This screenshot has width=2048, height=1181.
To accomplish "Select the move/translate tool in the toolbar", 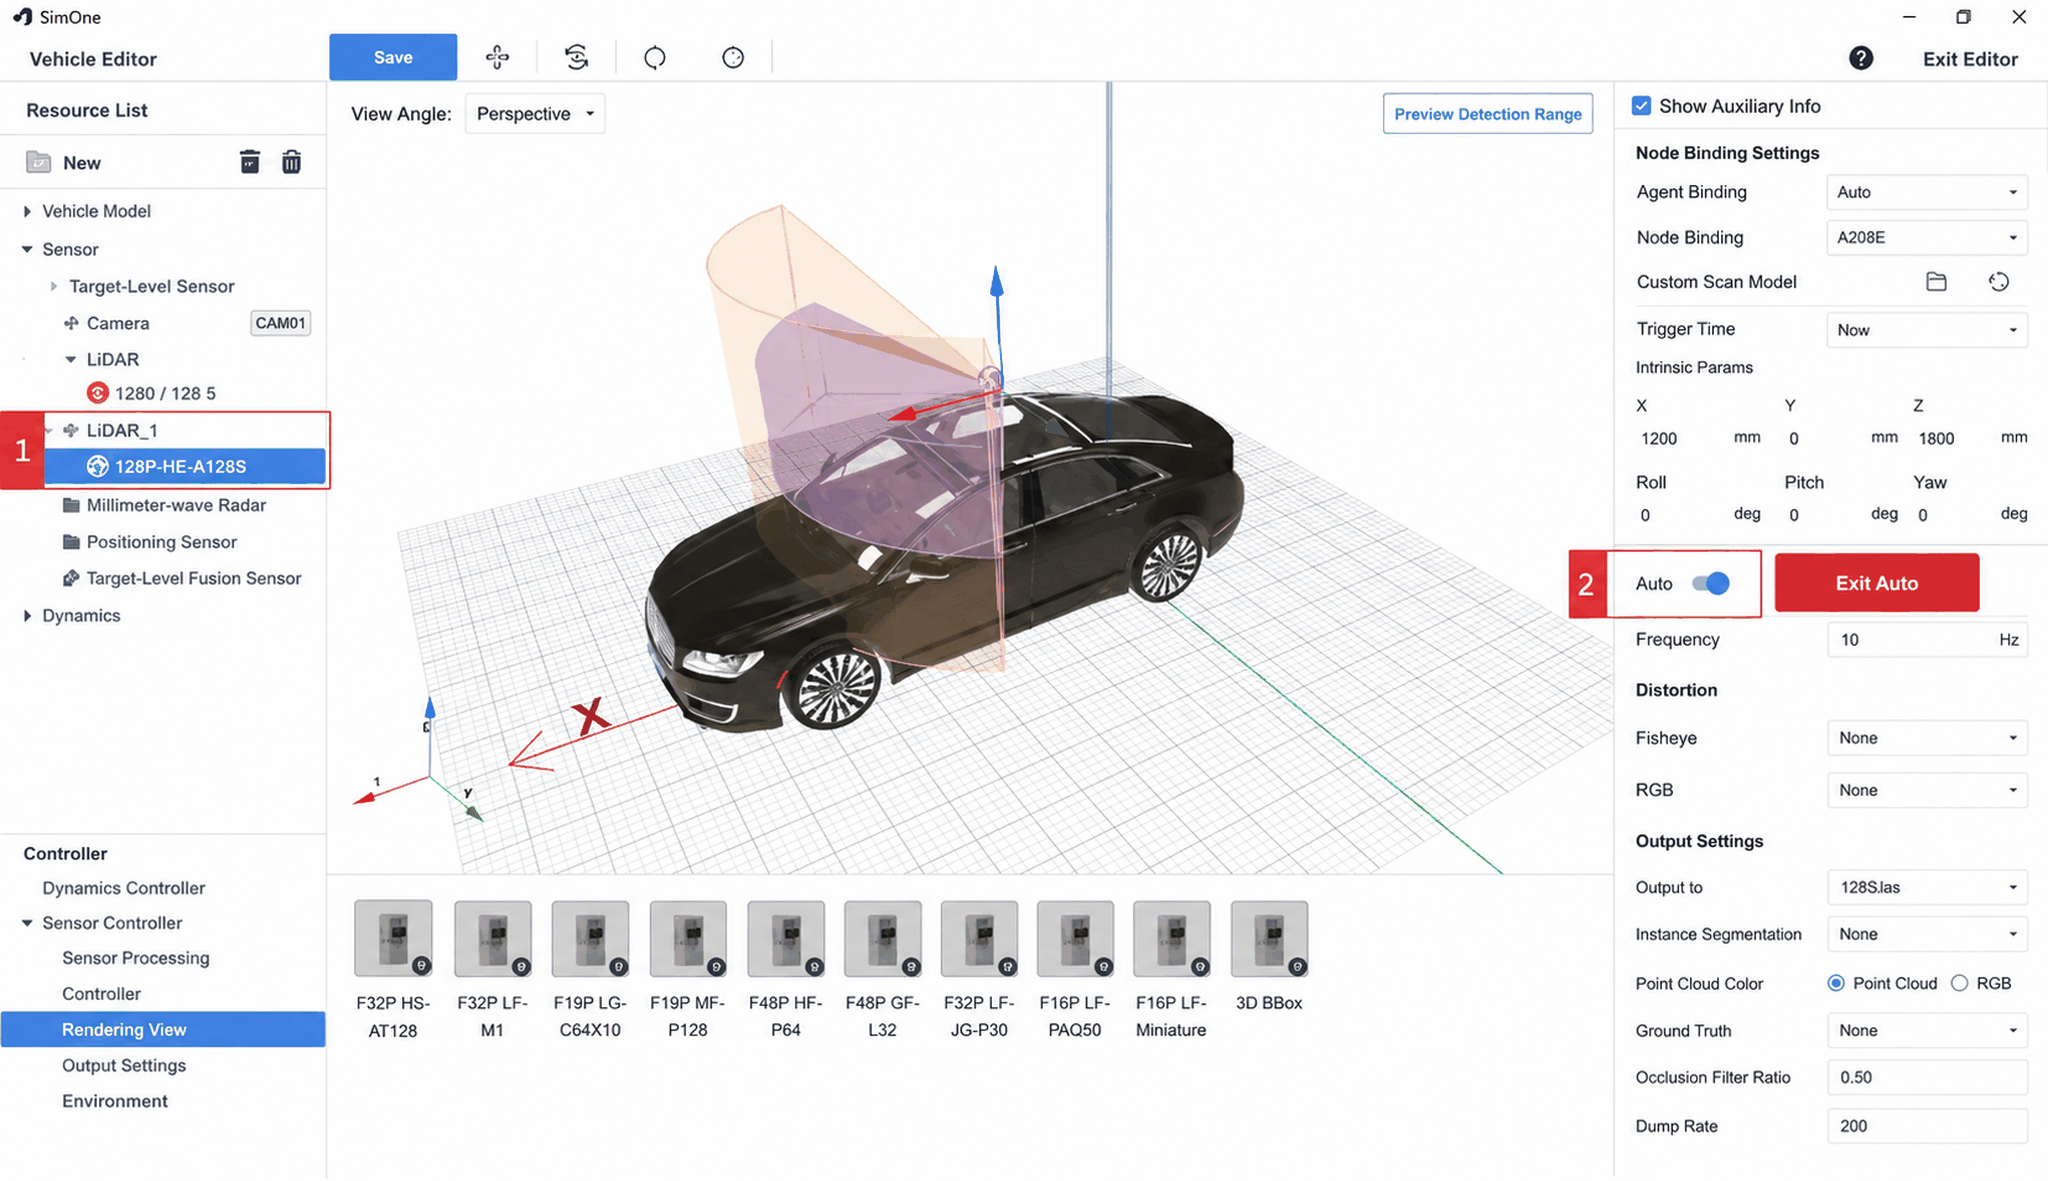I will (497, 57).
